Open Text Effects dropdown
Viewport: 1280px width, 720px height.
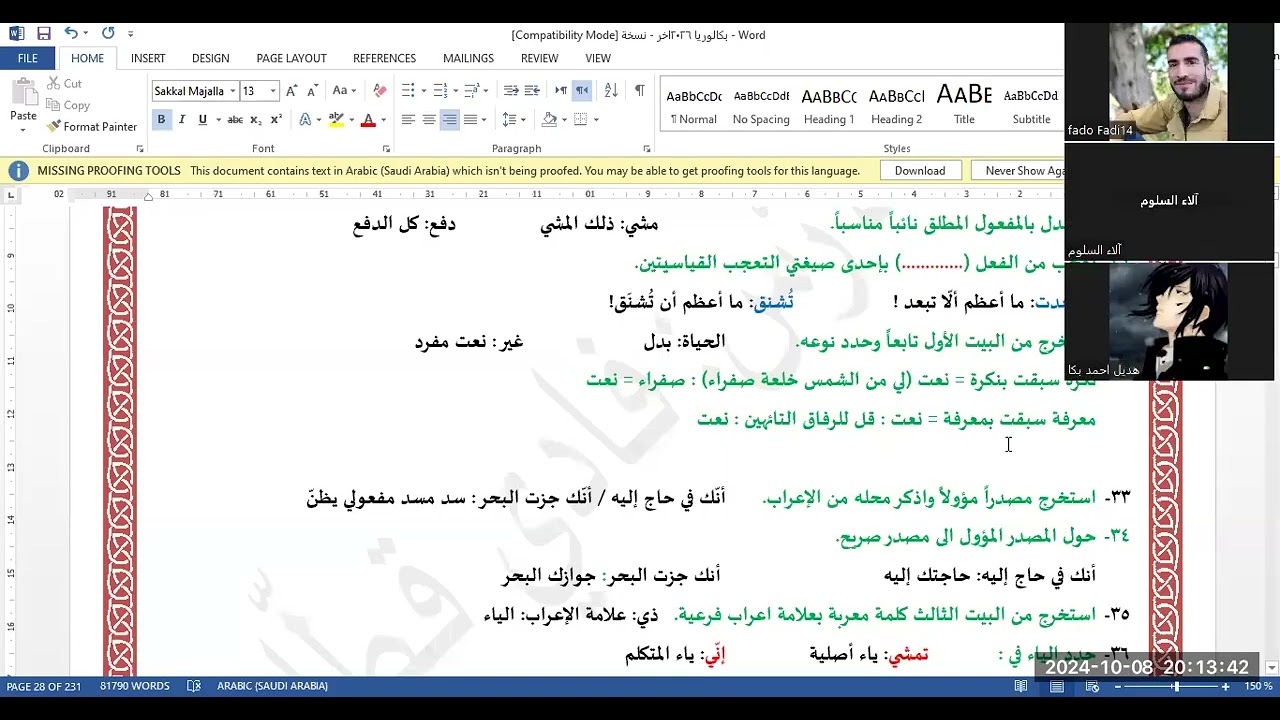click(x=318, y=120)
